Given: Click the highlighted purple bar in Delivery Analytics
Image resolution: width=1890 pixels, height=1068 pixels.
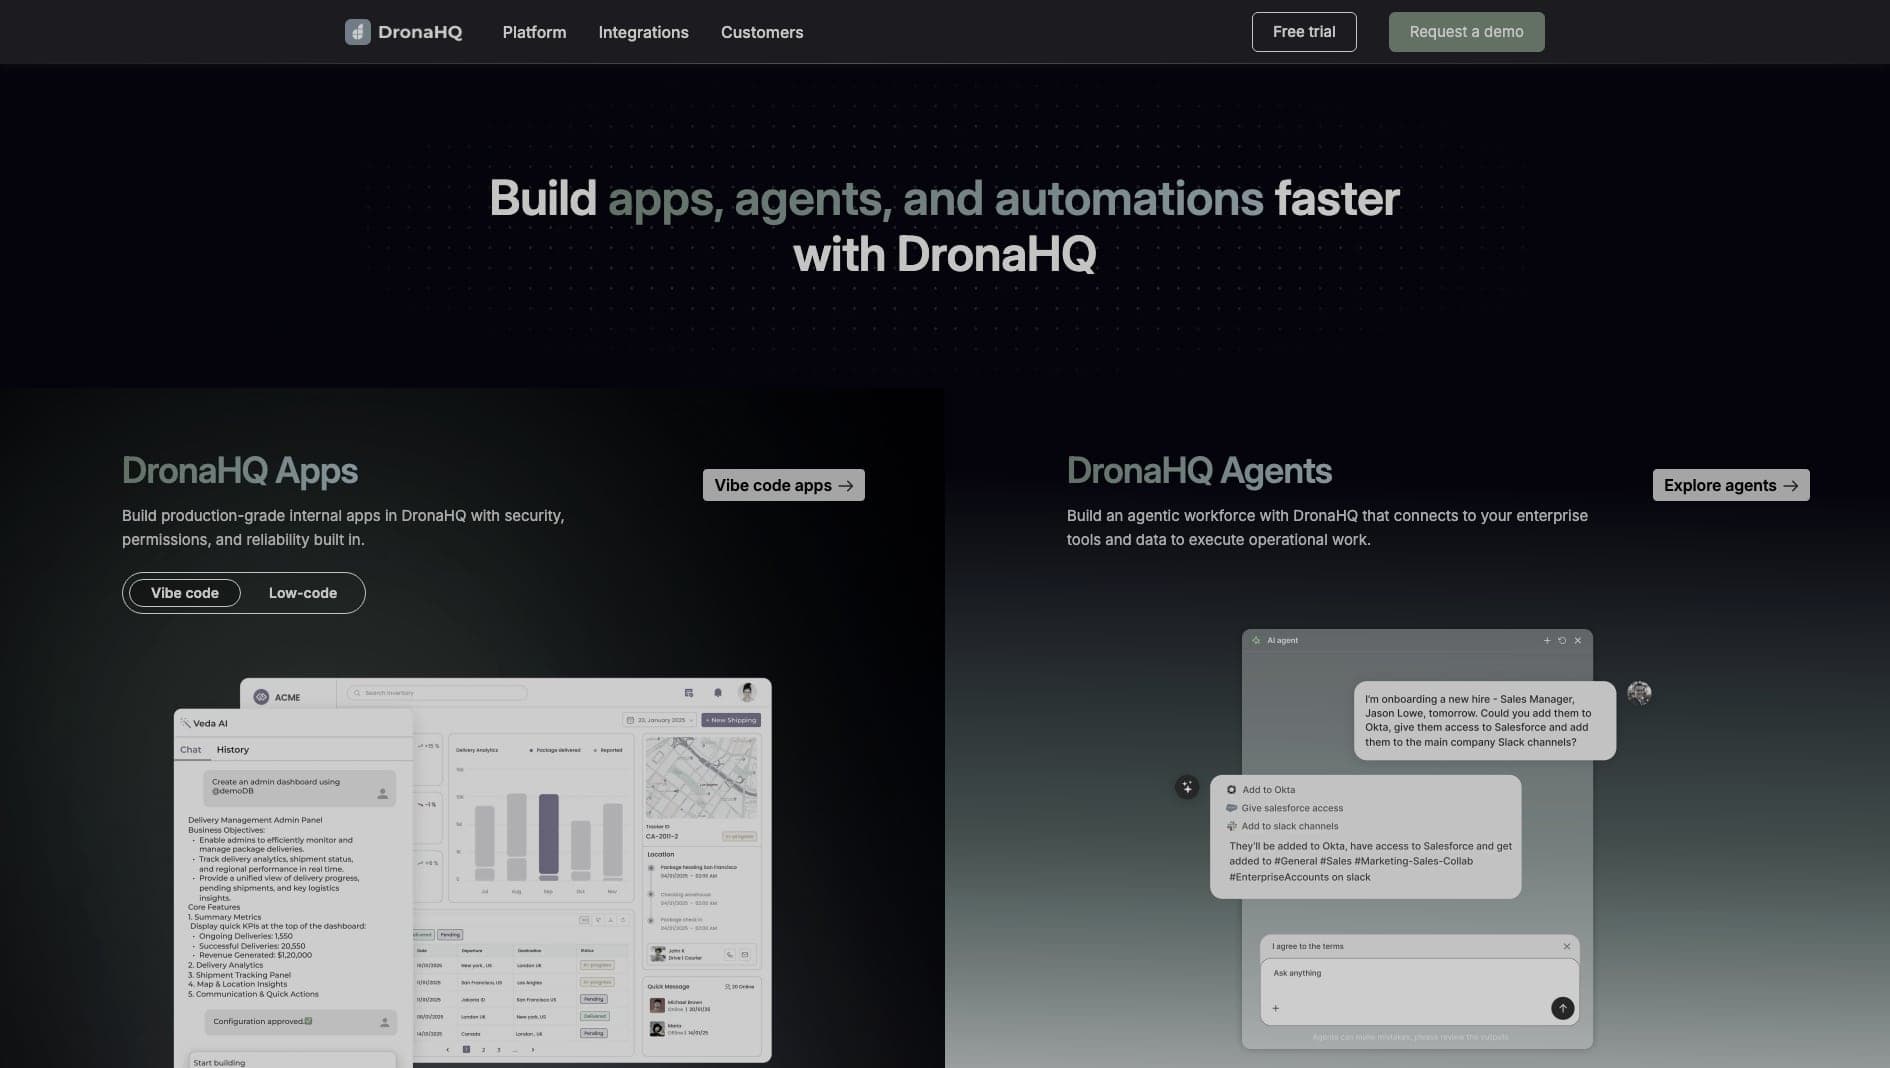Looking at the screenshot, I should point(548,835).
